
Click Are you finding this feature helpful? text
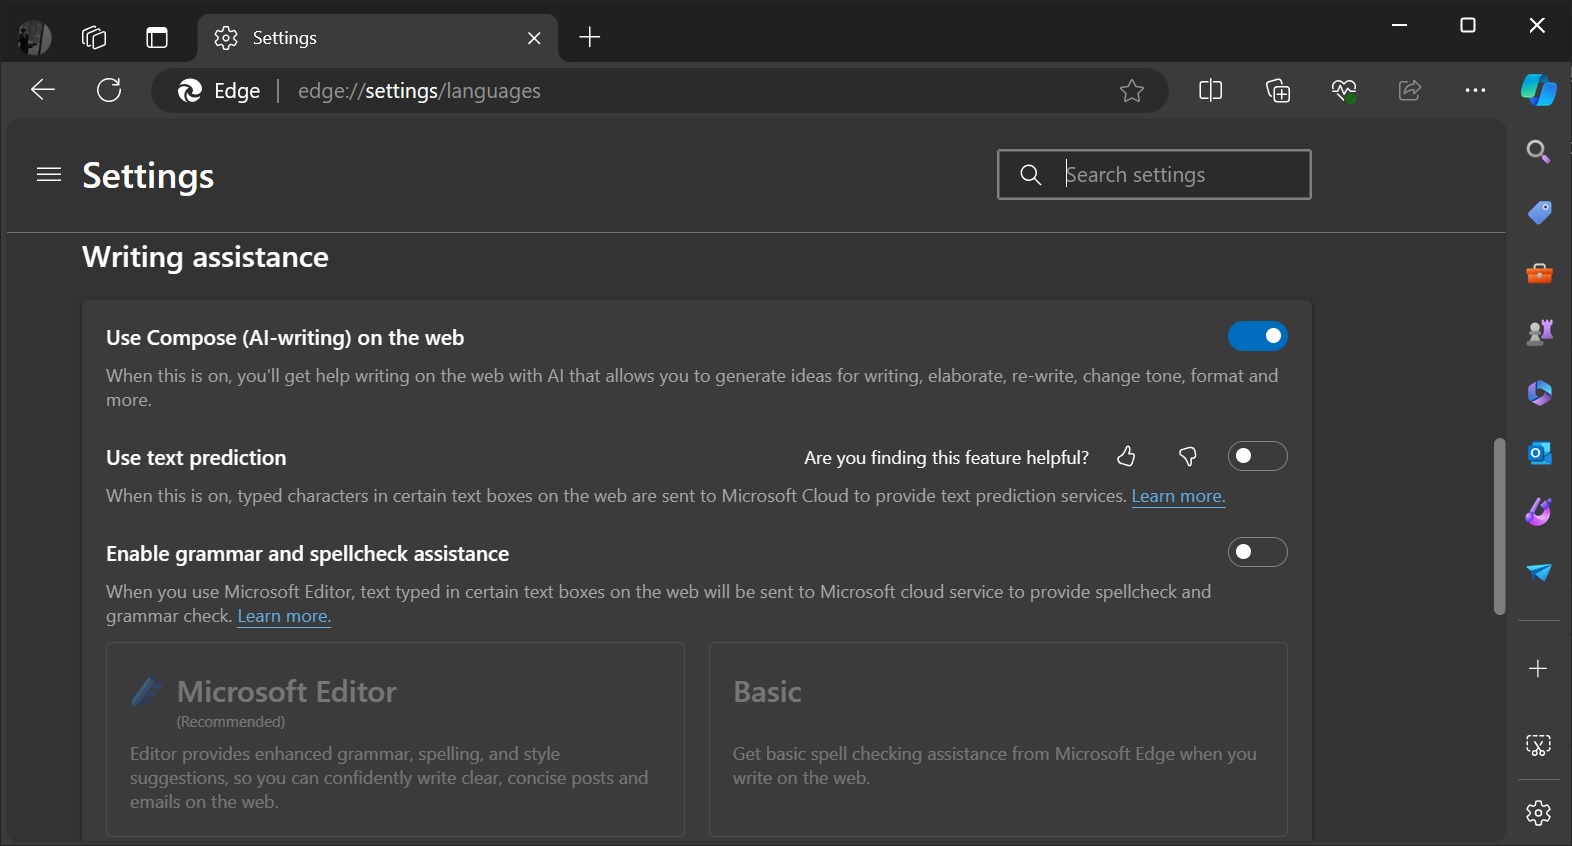point(946,458)
